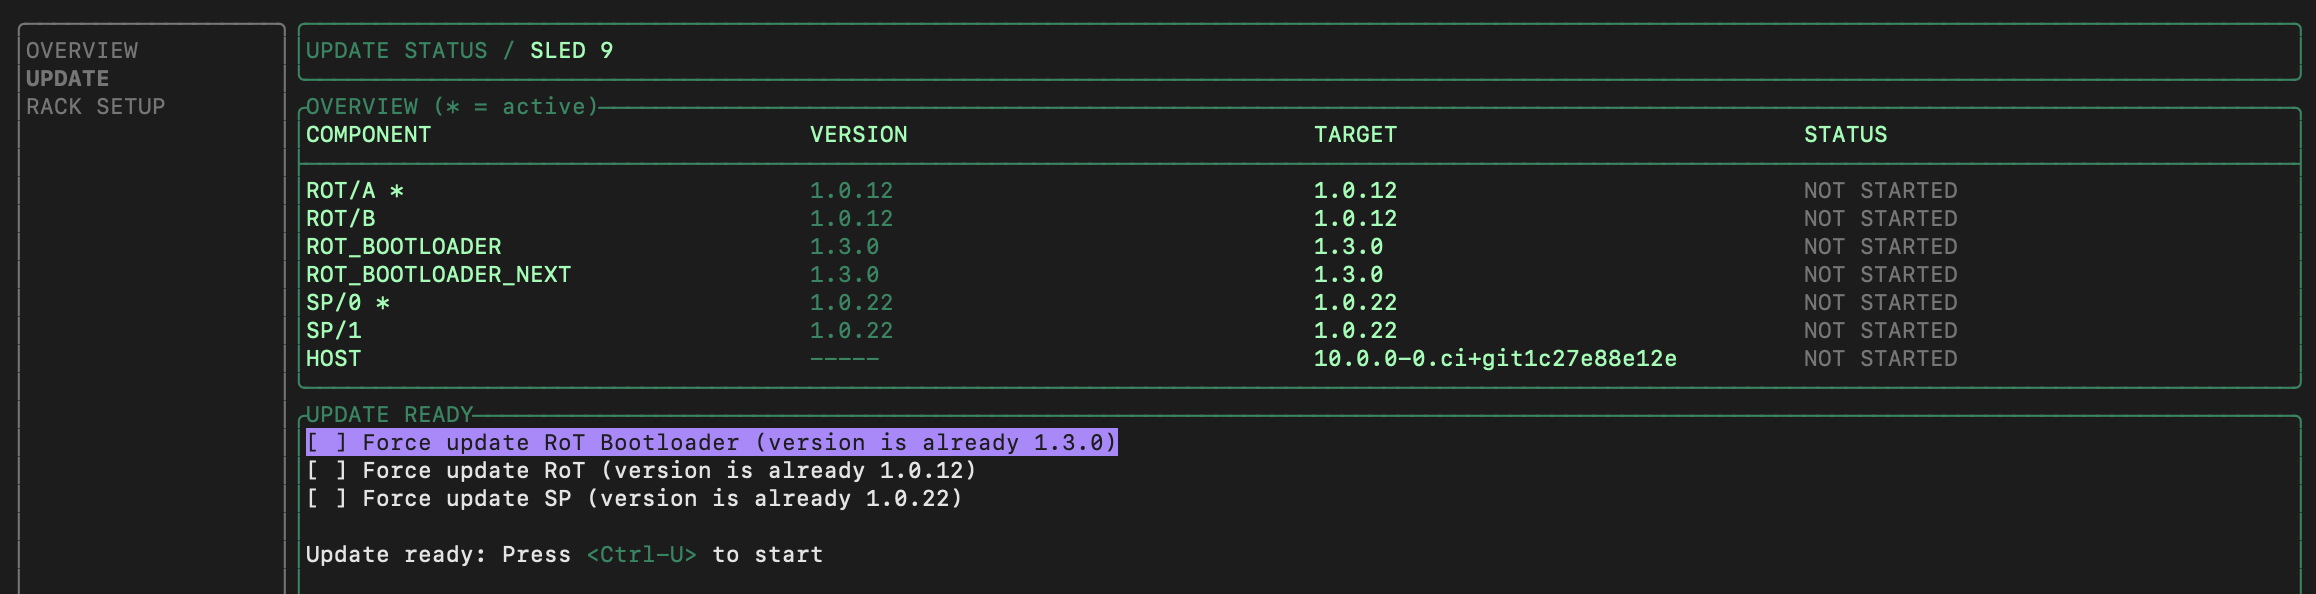The height and width of the screenshot is (594, 2316).
Task: Click the SP/0 active component row
Action: (x=347, y=302)
